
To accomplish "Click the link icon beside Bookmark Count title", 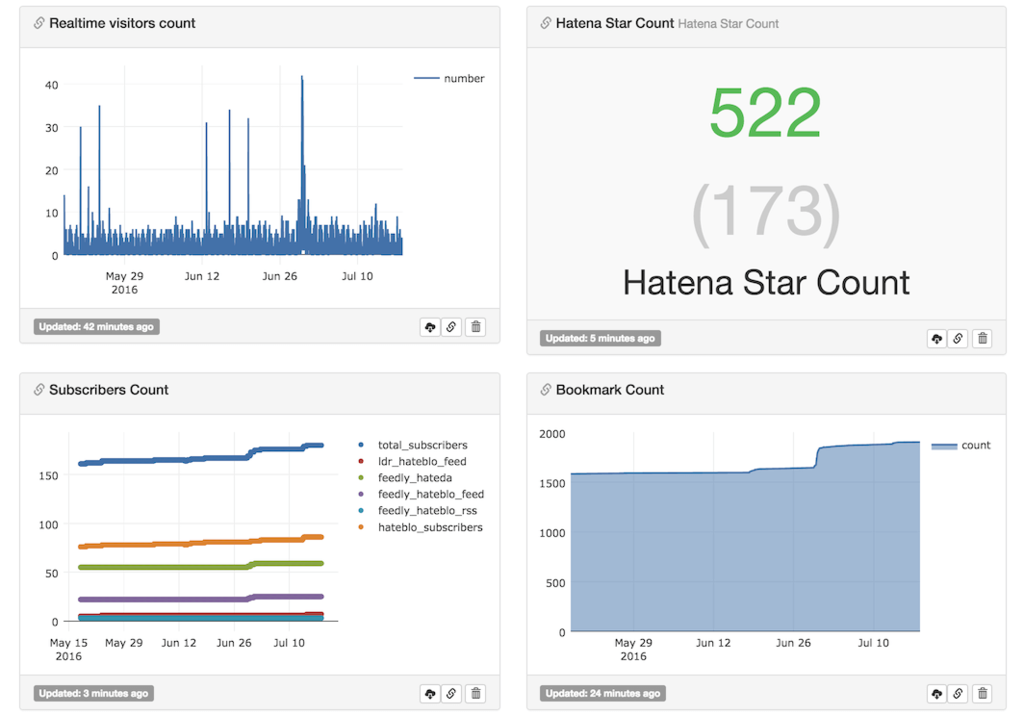I will [x=546, y=390].
